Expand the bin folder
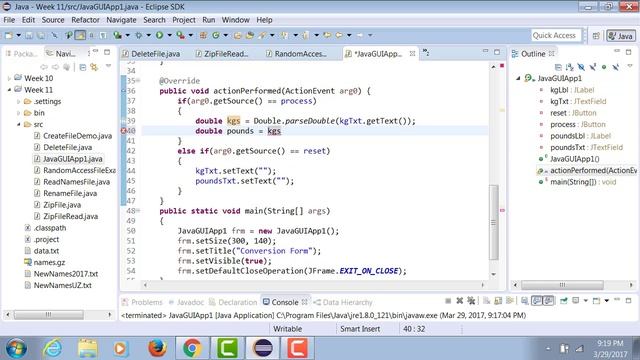 coord(18,113)
